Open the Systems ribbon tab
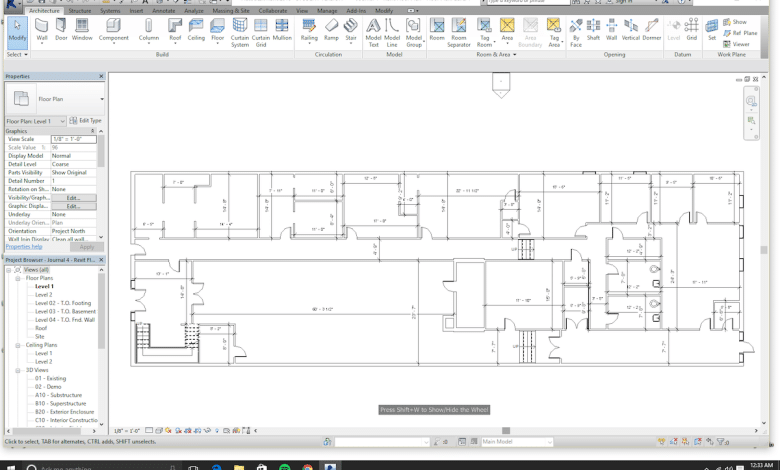 click(x=110, y=10)
